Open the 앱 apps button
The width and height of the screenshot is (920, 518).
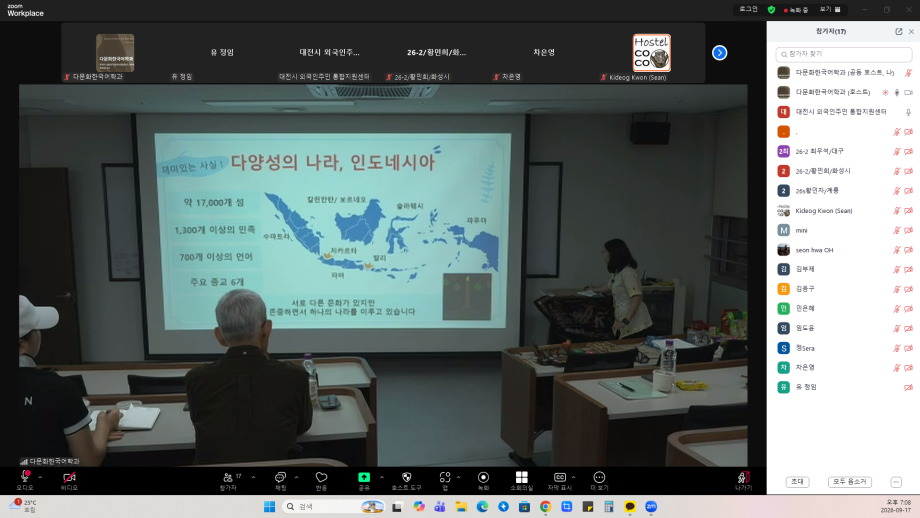[x=445, y=480]
